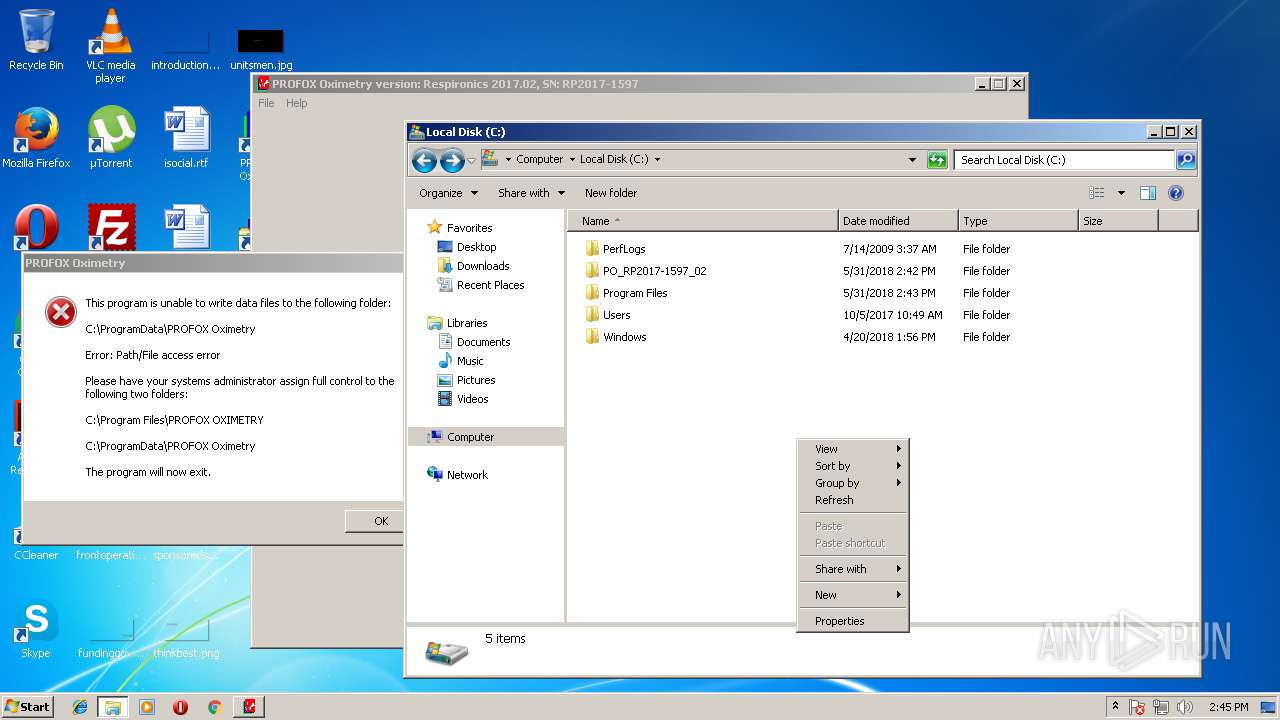Image resolution: width=1280 pixels, height=720 pixels.
Task: Open Music library
Action: (x=470, y=361)
